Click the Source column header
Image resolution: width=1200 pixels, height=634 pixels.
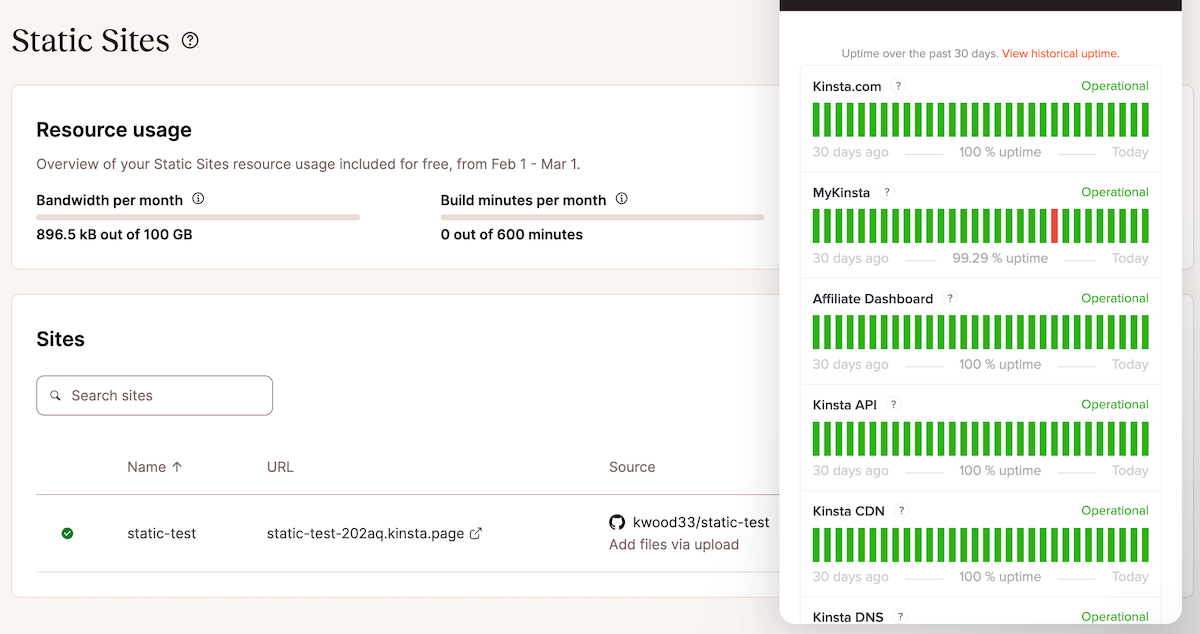[x=632, y=467]
